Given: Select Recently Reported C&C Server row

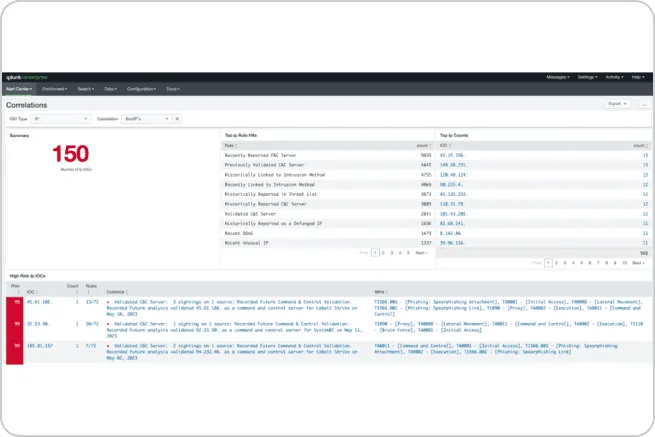Looking at the screenshot, I should click(x=328, y=155).
